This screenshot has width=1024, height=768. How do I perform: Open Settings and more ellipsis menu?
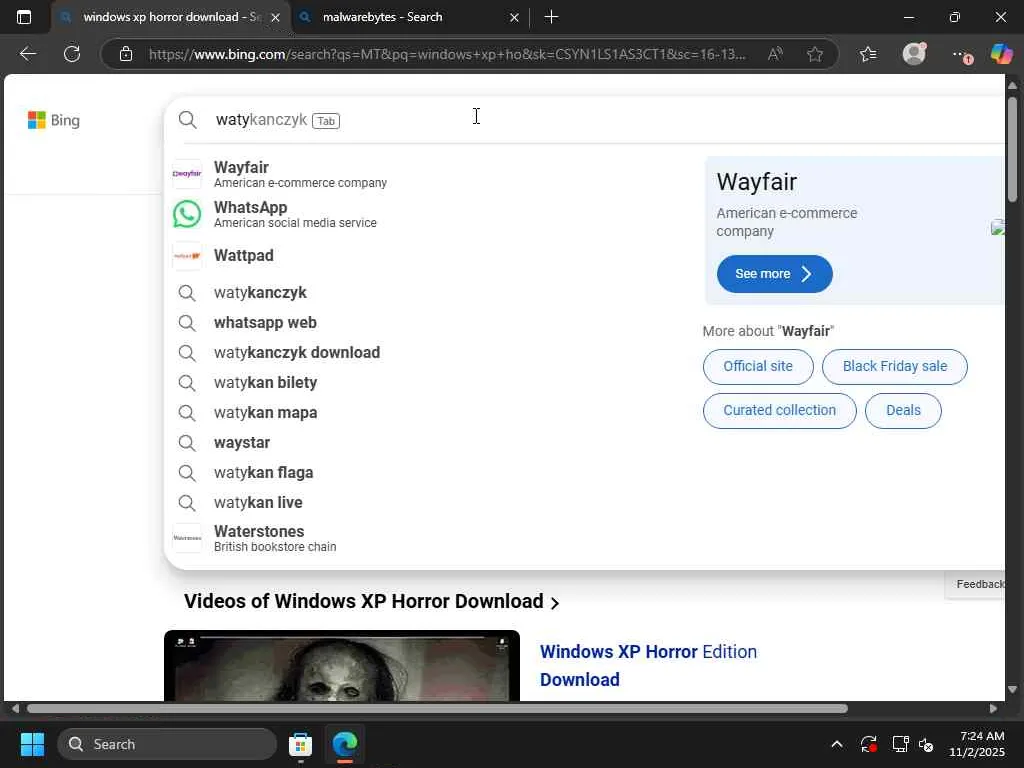[x=961, y=55]
